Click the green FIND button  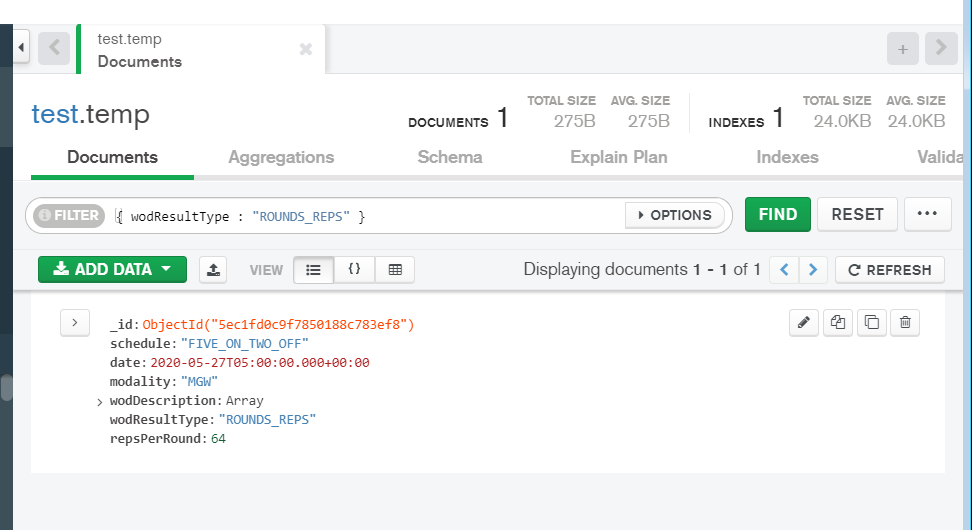tap(777, 214)
